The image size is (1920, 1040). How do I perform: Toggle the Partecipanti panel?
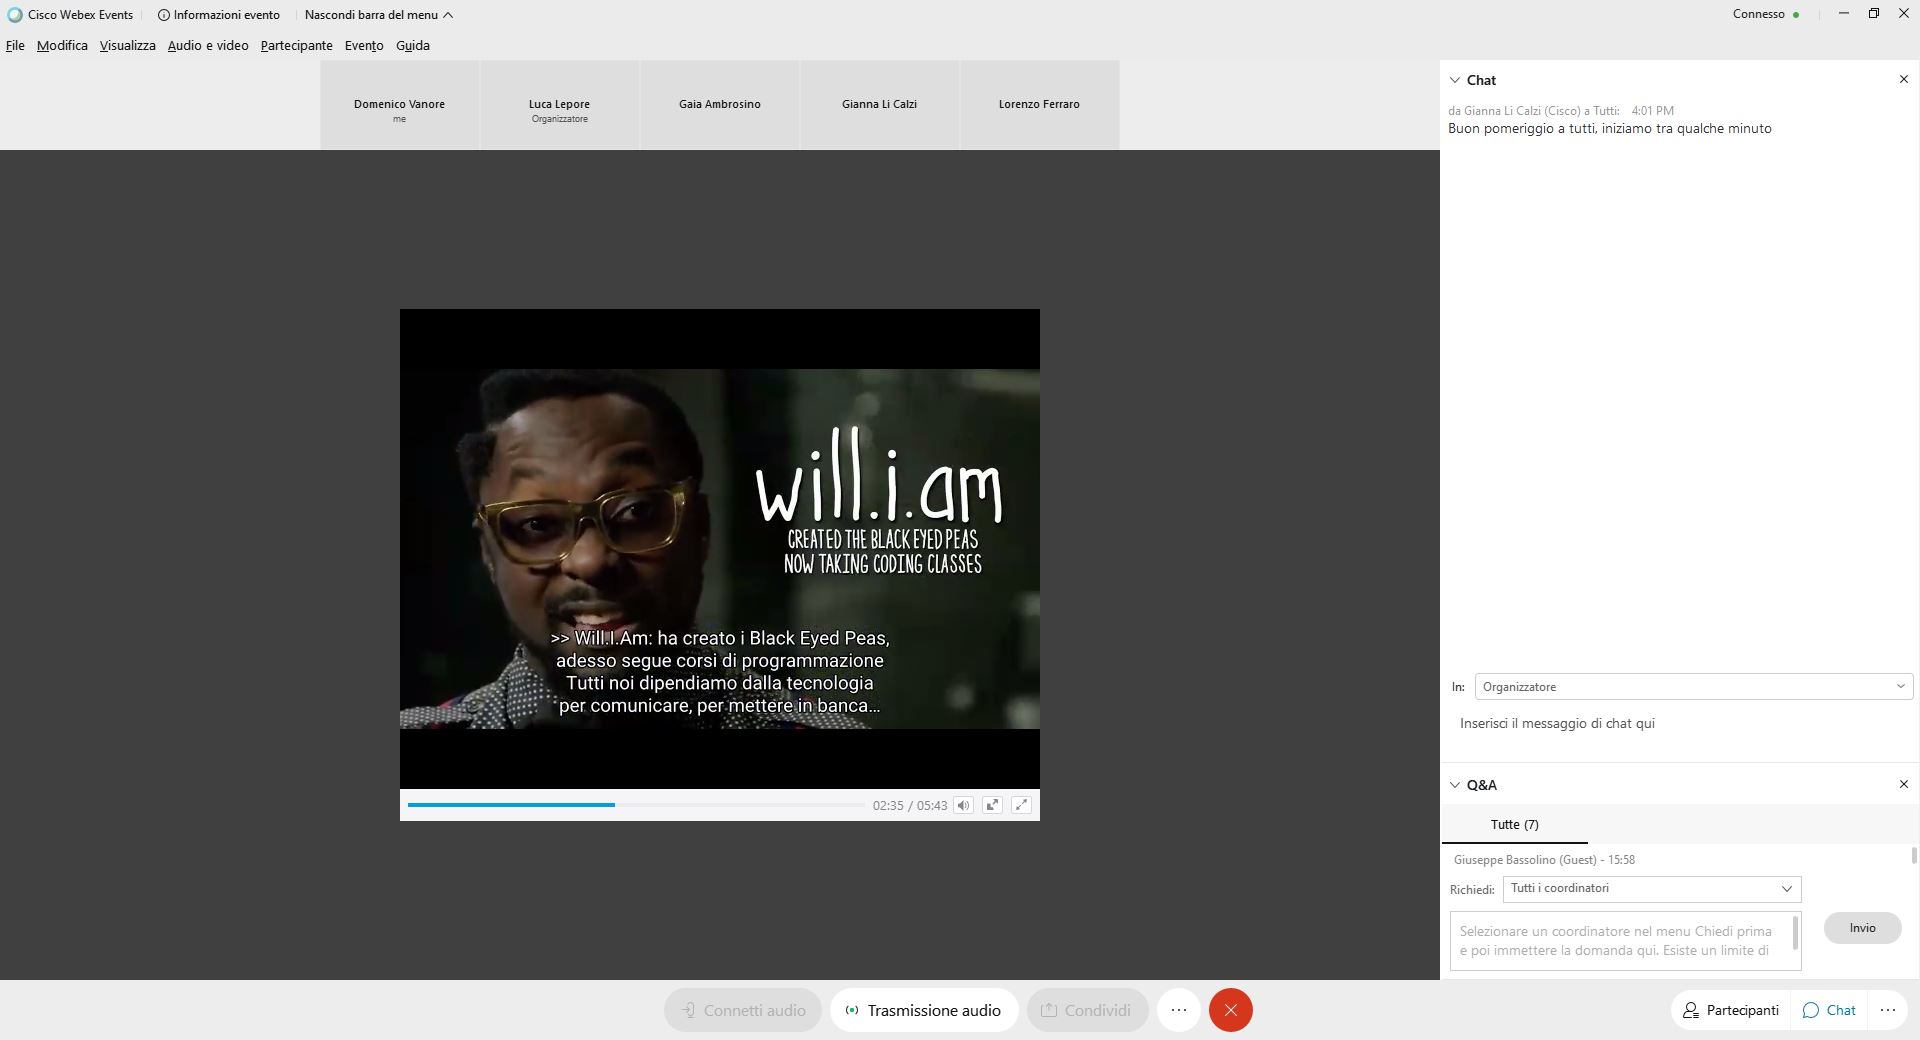(1731, 1010)
